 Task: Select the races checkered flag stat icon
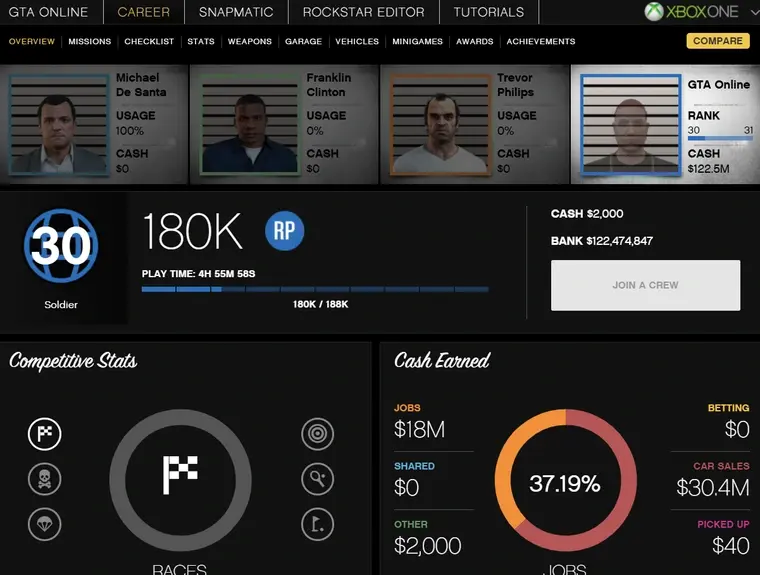click(45, 433)
